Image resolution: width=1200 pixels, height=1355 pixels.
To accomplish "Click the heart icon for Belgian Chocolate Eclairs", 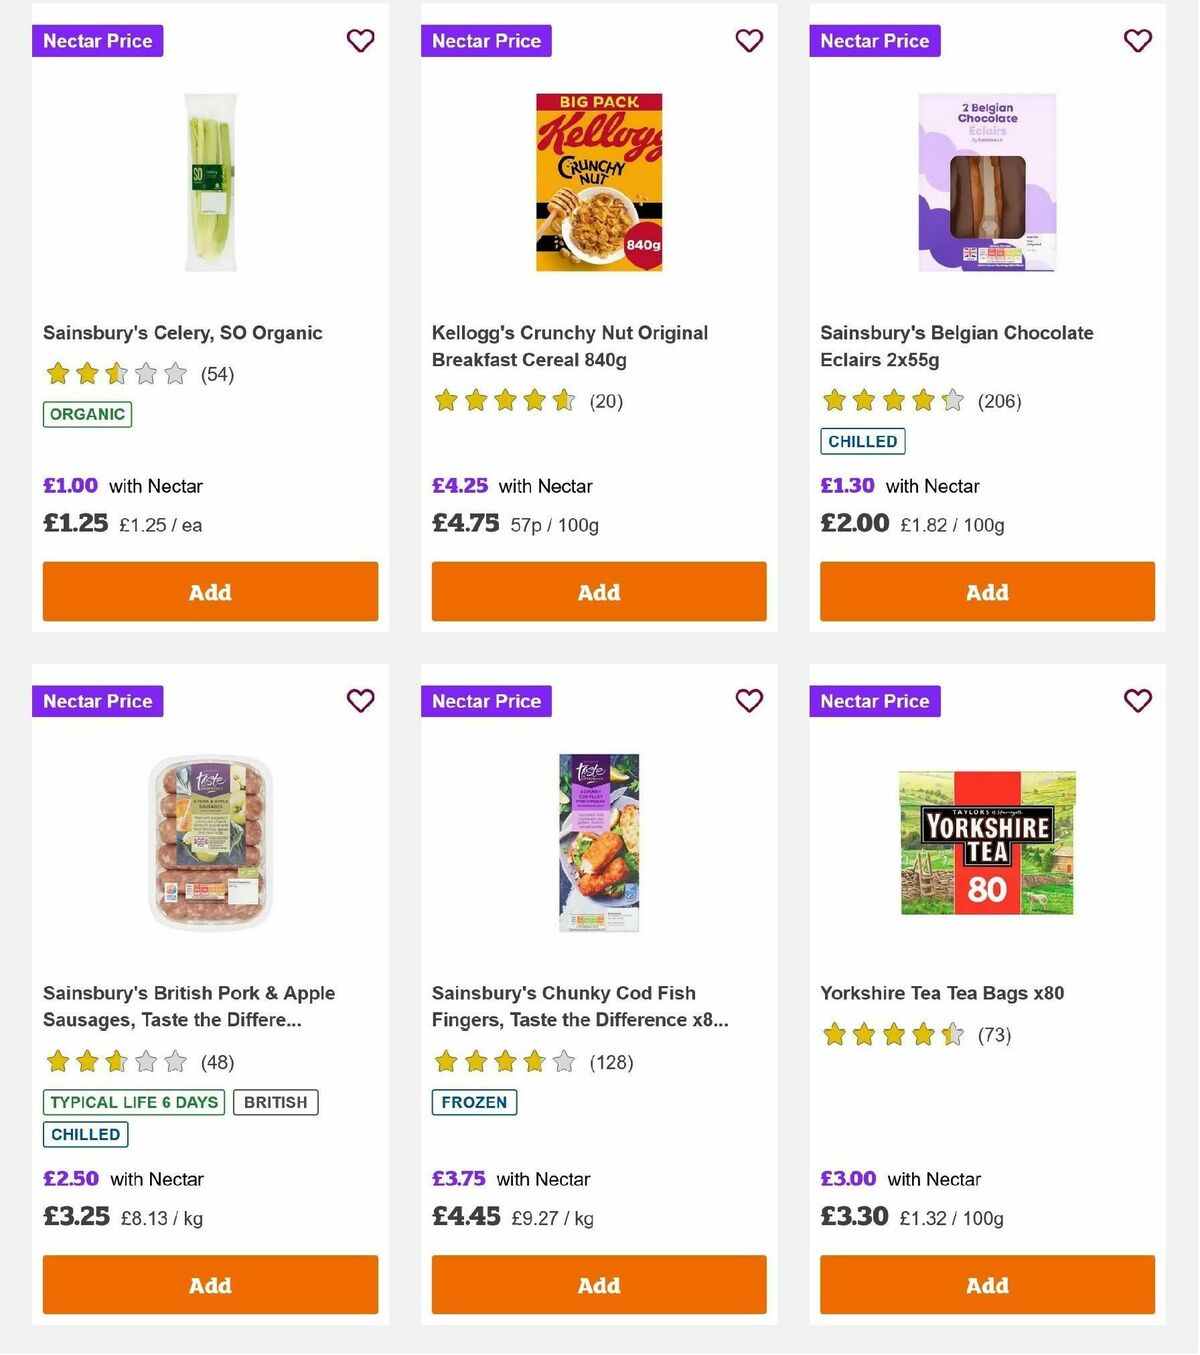I will pos(1137,41).
